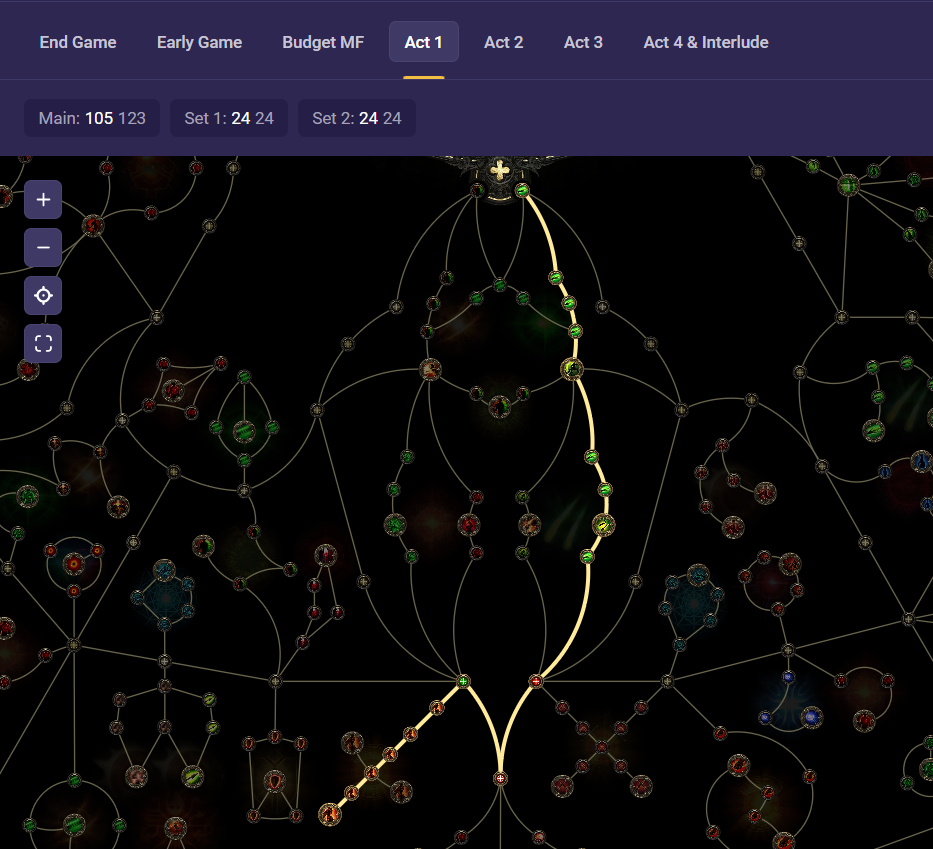
Task: Click the highlighted green node beside start emblem
Action: click(x=522, y=190)
